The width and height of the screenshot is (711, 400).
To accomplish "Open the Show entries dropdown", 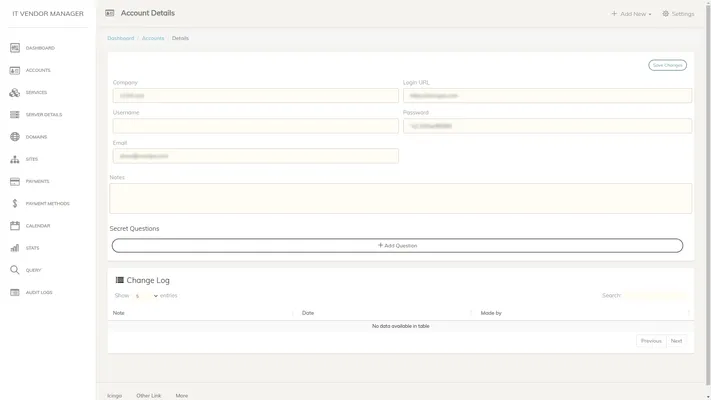I will (145, 296).
